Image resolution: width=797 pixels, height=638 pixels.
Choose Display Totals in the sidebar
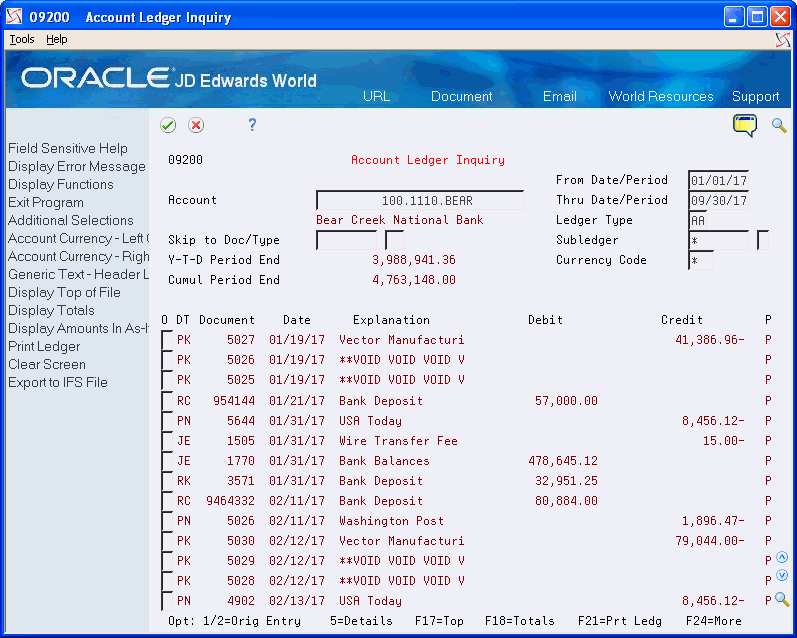tap(51, 311)
